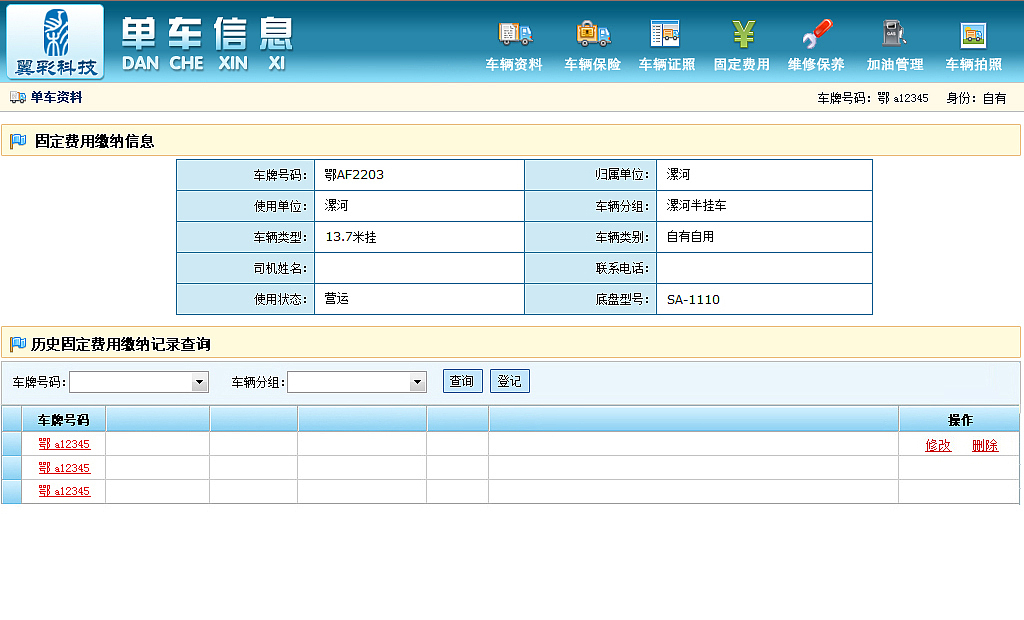Viewport: 1024px width, 620px height.
Task: Click the 归属单位 value 漯河
Action: coord(678,174)
